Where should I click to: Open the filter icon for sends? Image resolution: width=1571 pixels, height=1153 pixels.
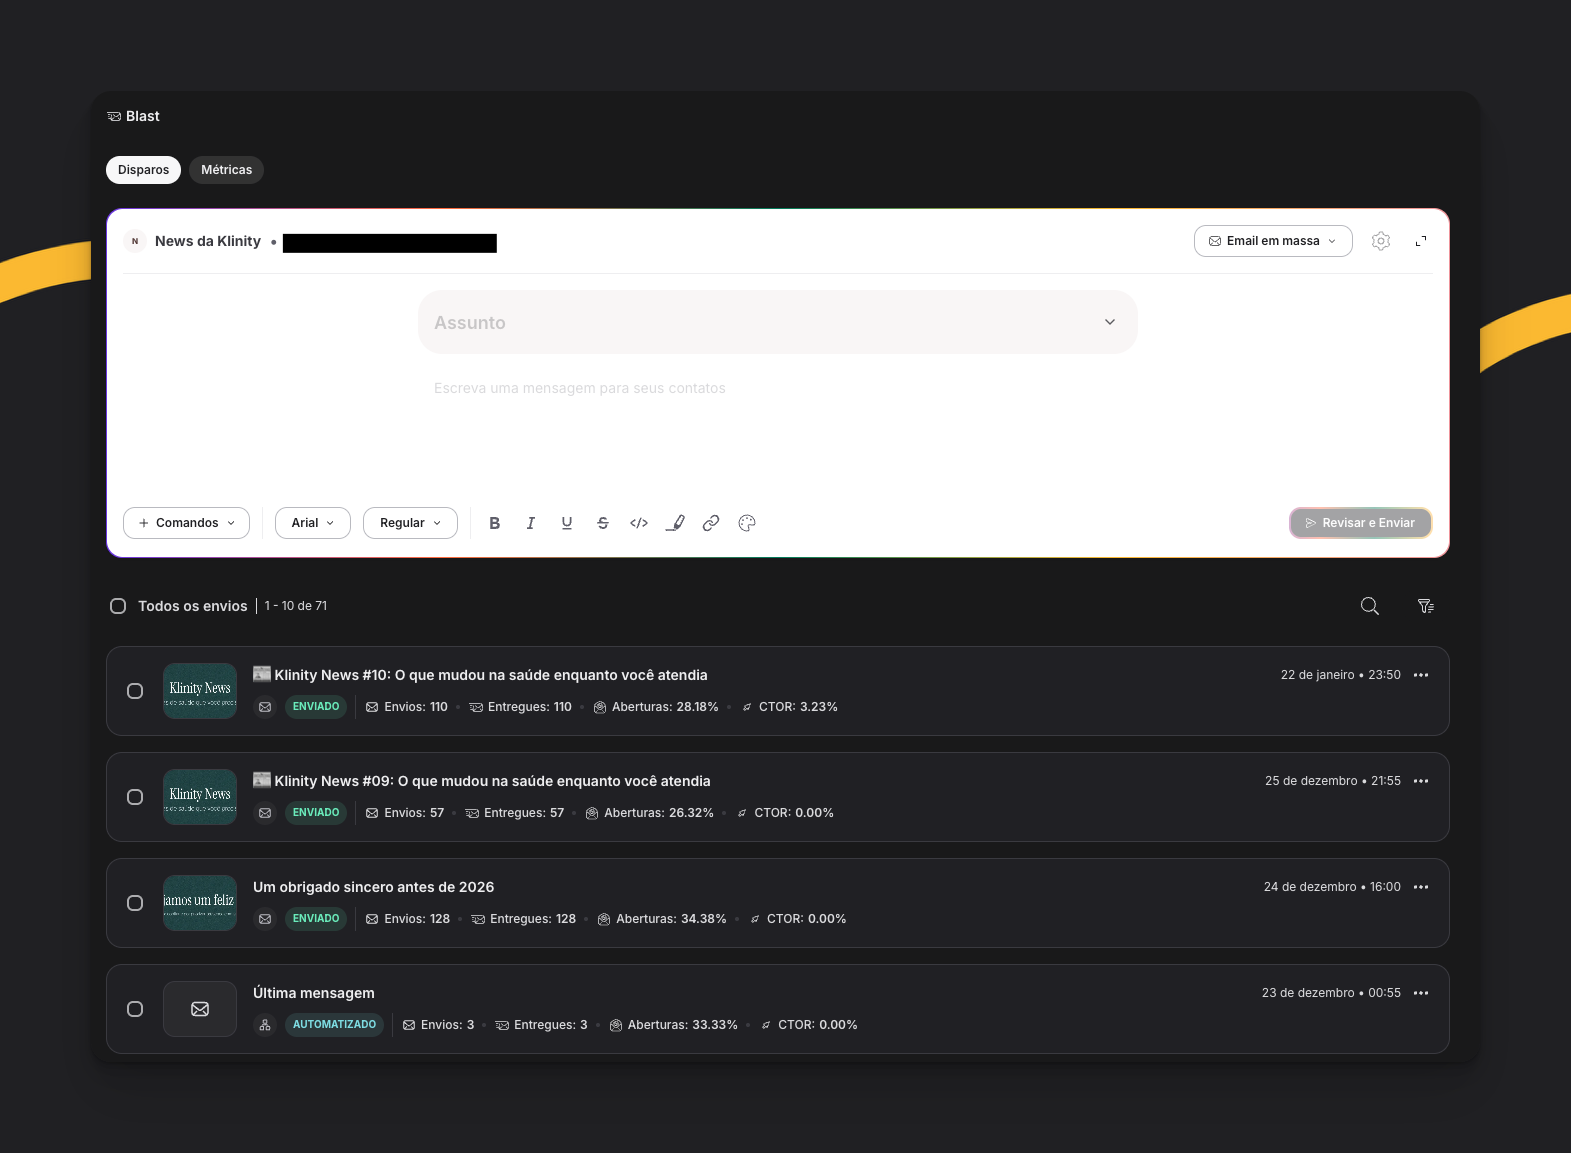[x=1426, y=606]
